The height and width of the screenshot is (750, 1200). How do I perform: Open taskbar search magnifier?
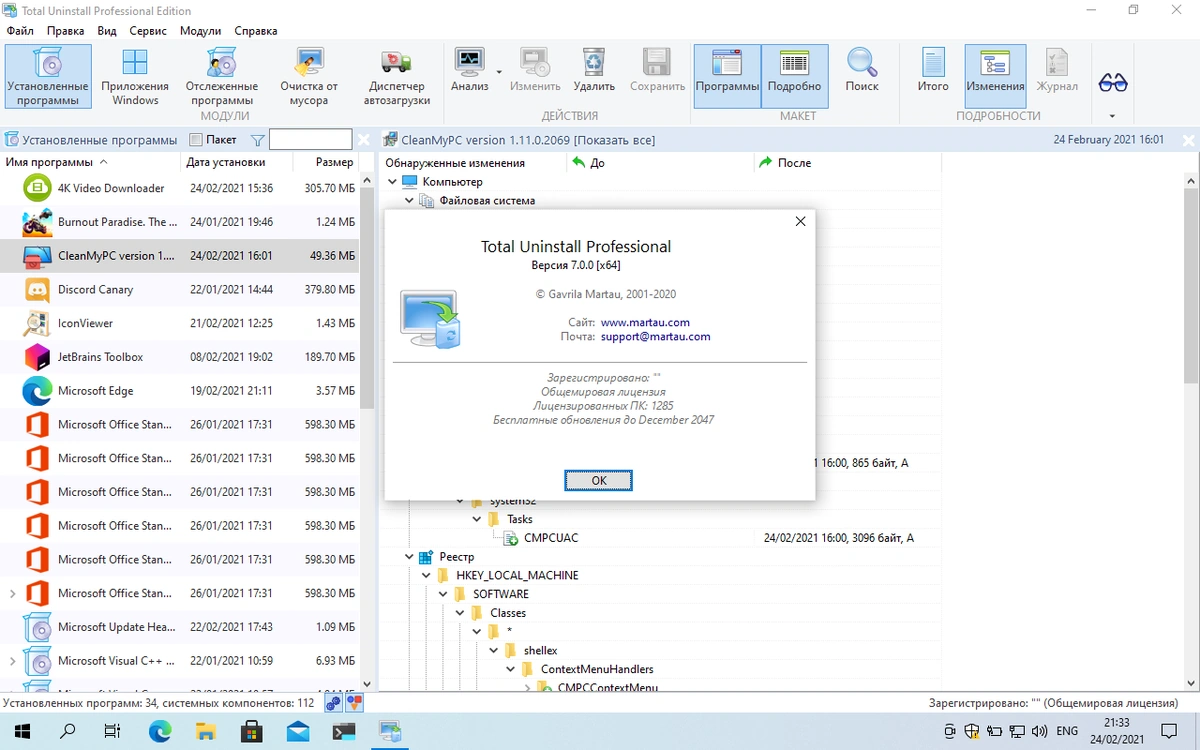68,731
